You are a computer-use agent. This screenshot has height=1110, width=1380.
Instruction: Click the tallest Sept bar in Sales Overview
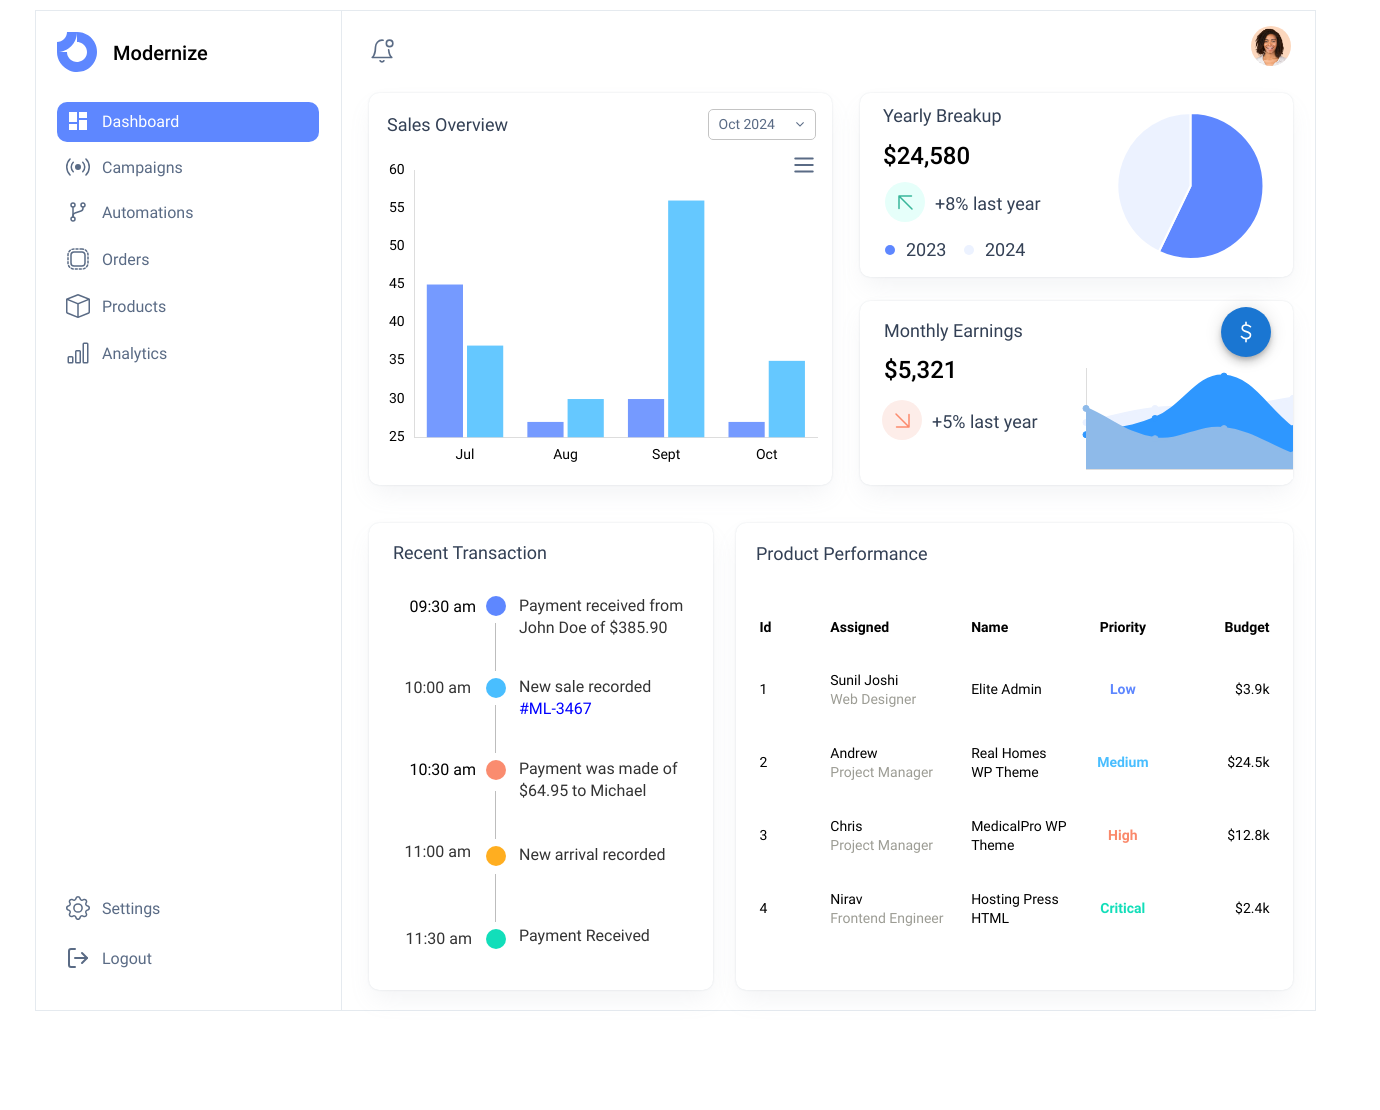click(686, 318)
